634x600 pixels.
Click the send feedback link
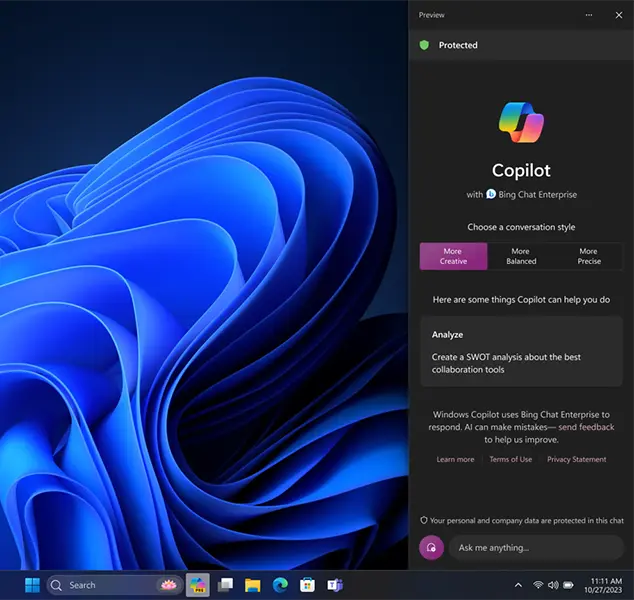[586, 427]
